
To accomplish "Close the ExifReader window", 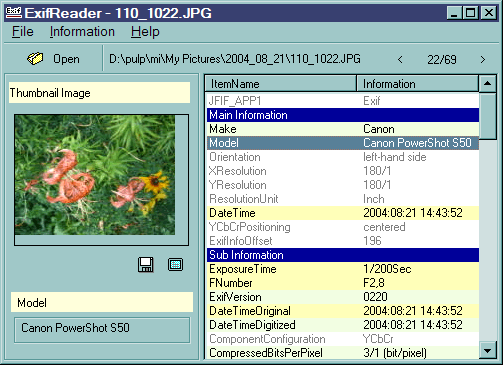I will pyautogui.click(x=489, y=13).
